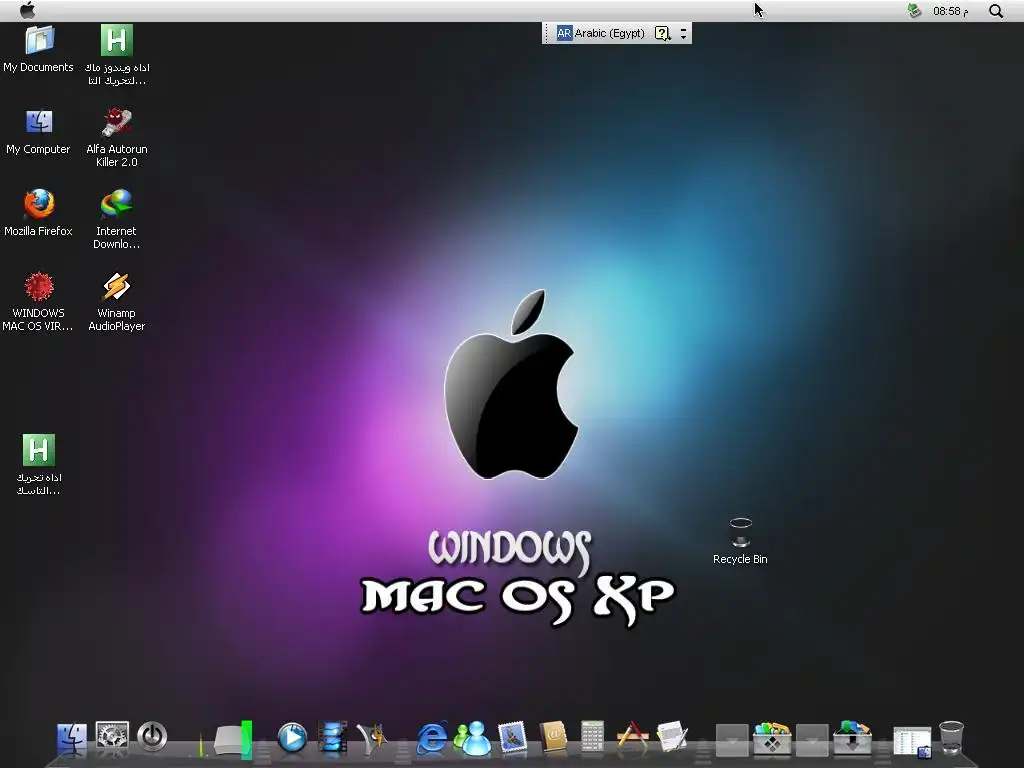1024x768 pixels.
Task: Open the notepad with pen icon in dock
Action: 673,738
